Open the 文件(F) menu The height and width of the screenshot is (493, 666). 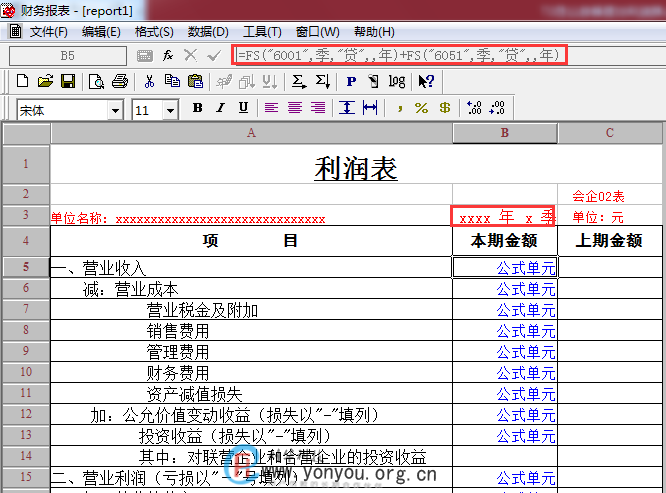pyautogui.click(x=48, y=32)
